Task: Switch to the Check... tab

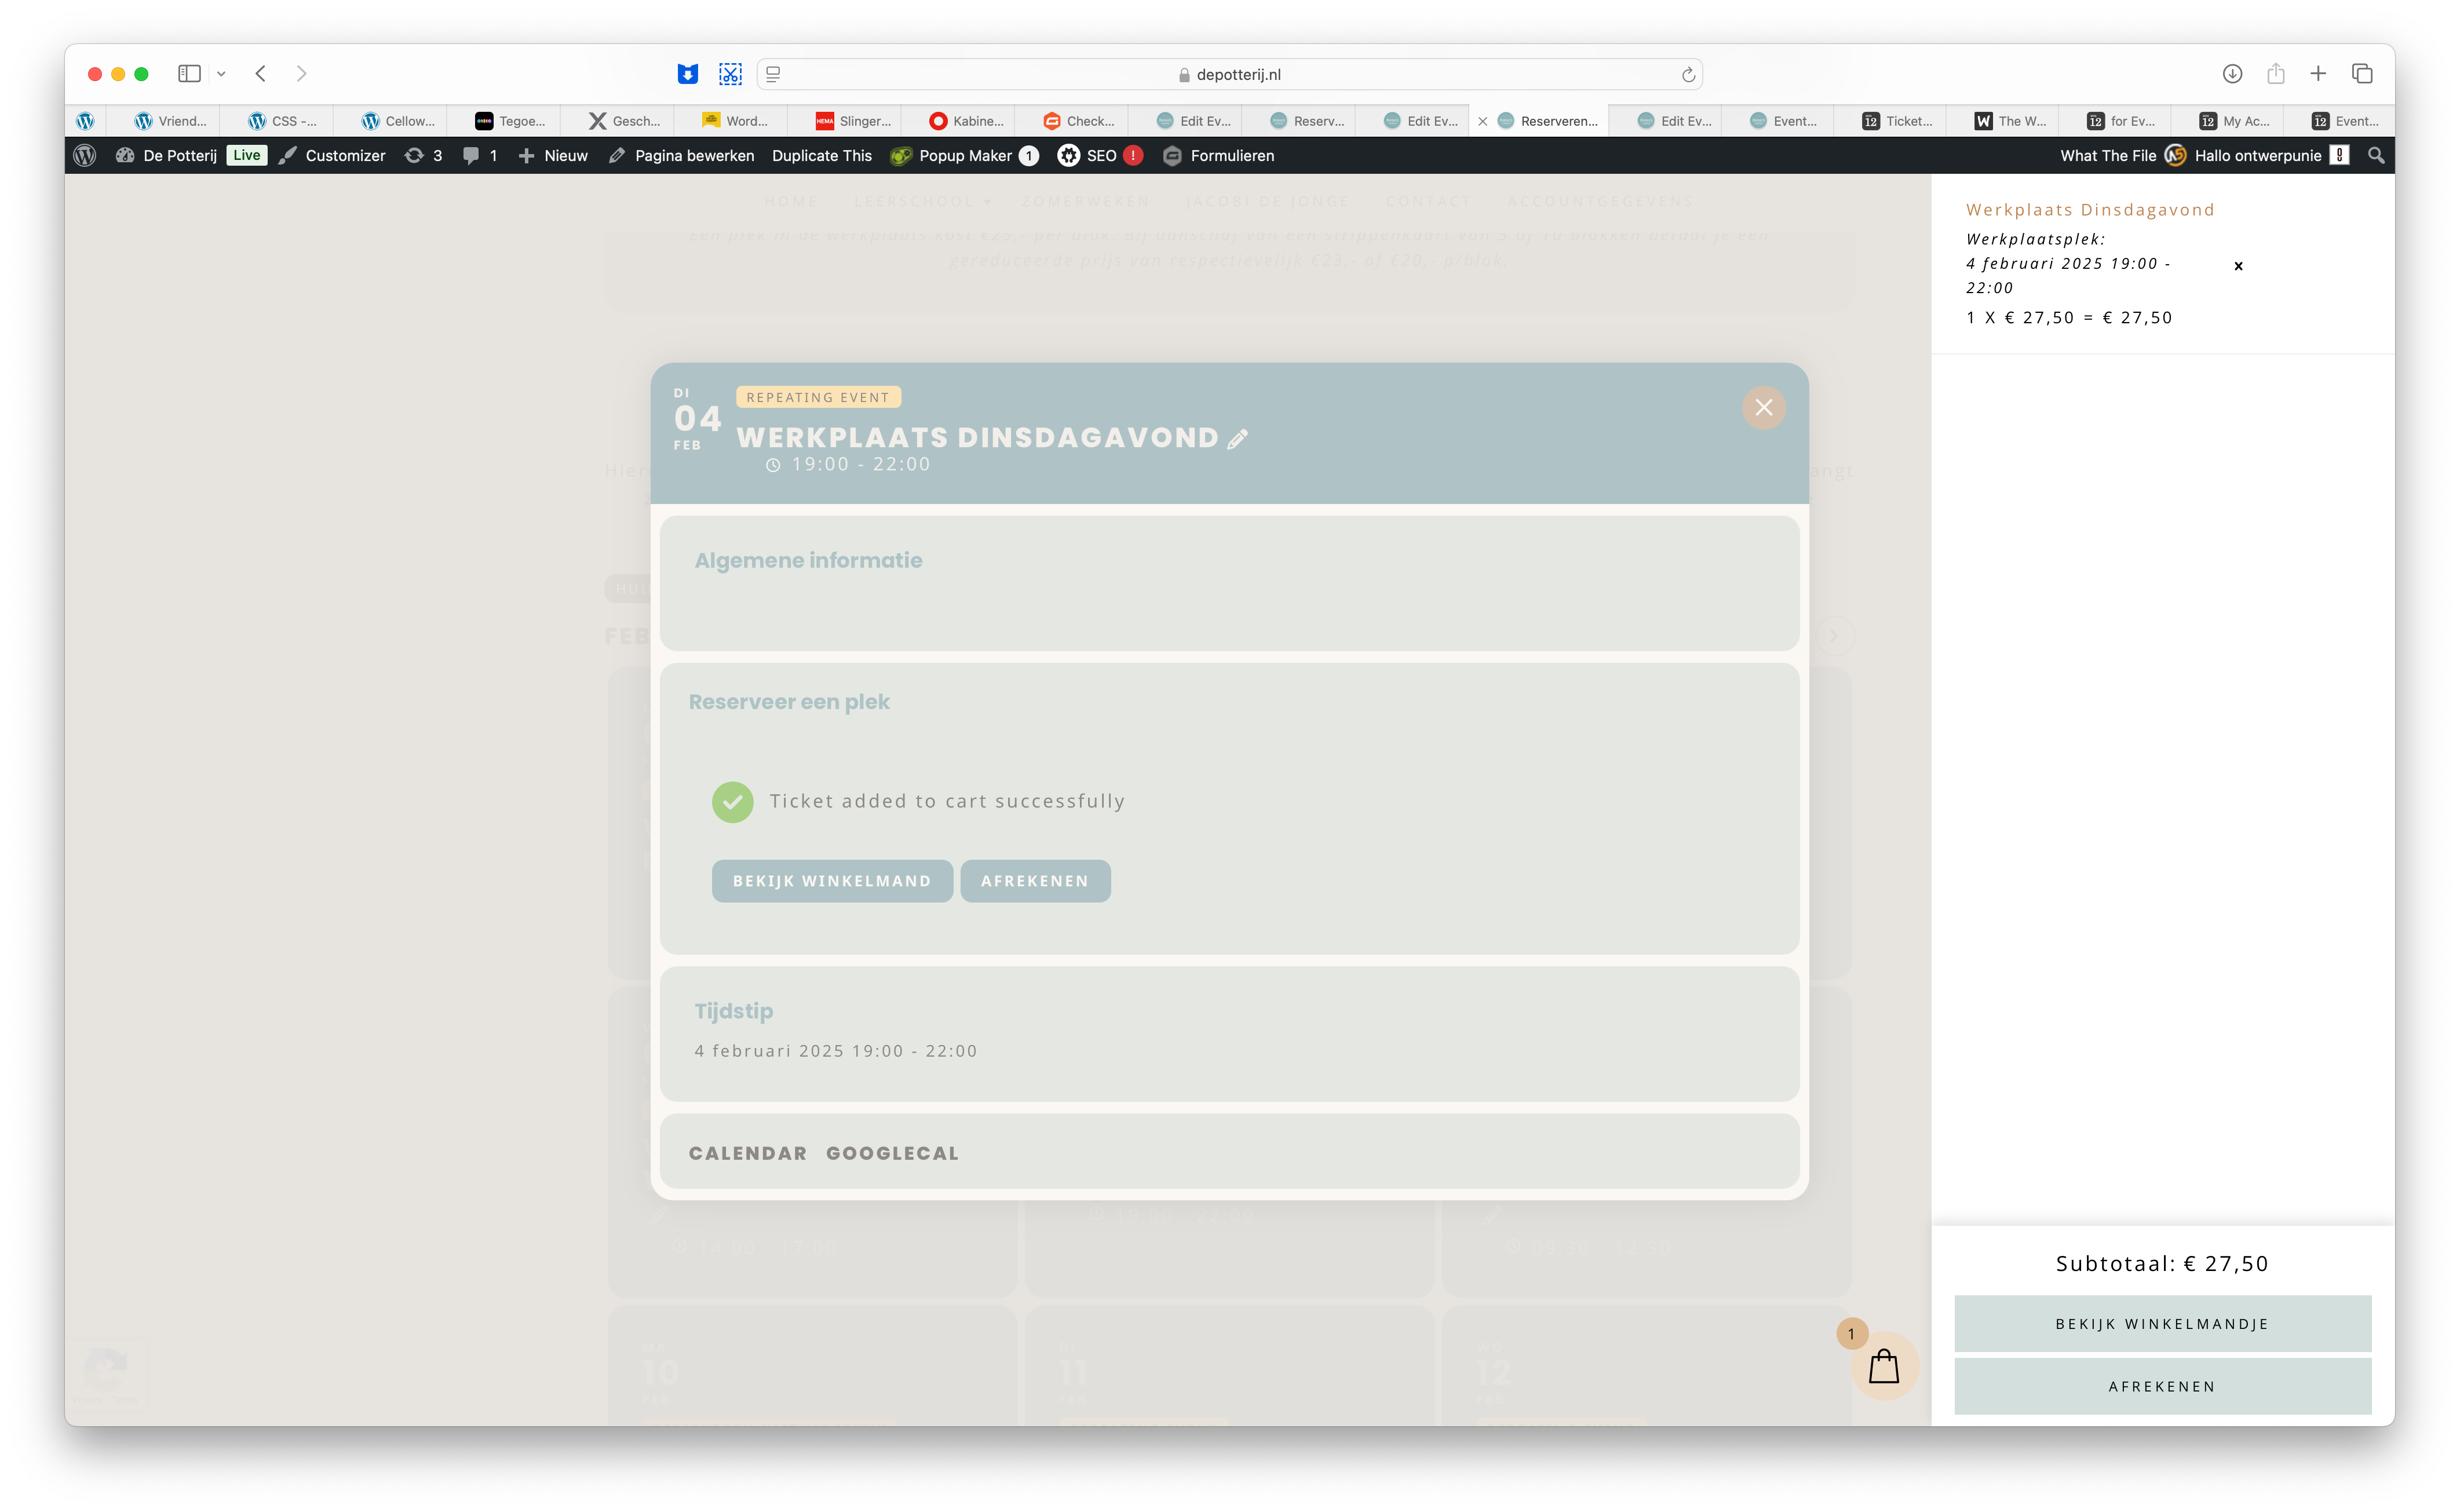Action: [1078, 121]
